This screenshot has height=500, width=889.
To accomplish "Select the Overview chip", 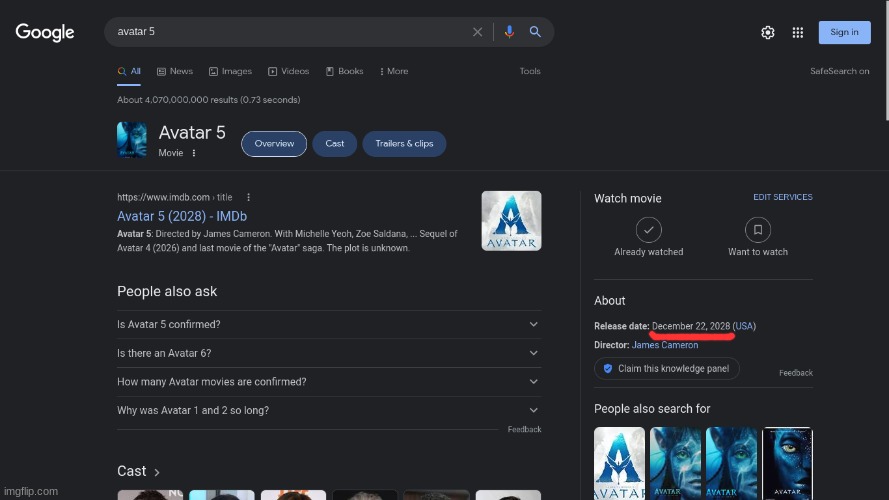I will tap(274, 144).
